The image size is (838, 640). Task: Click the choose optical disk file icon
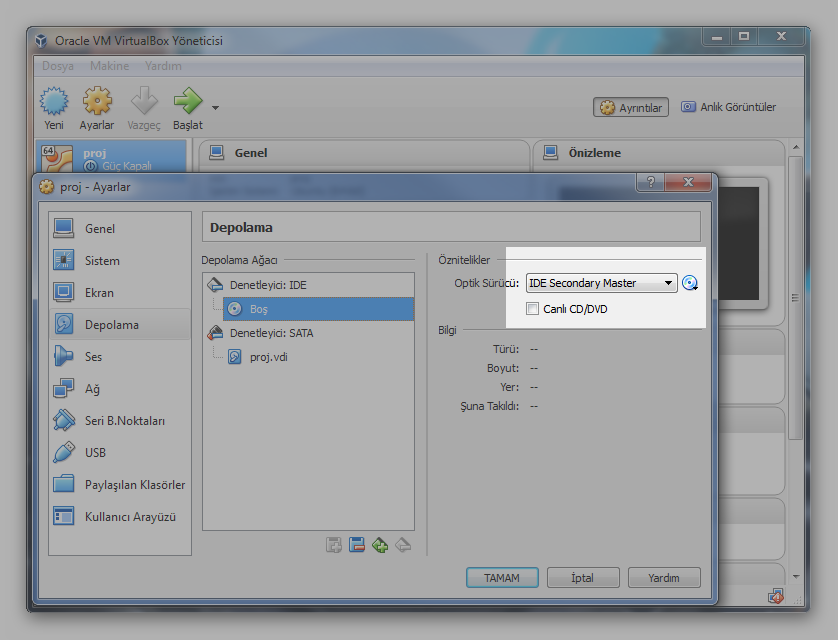point(690,283)
